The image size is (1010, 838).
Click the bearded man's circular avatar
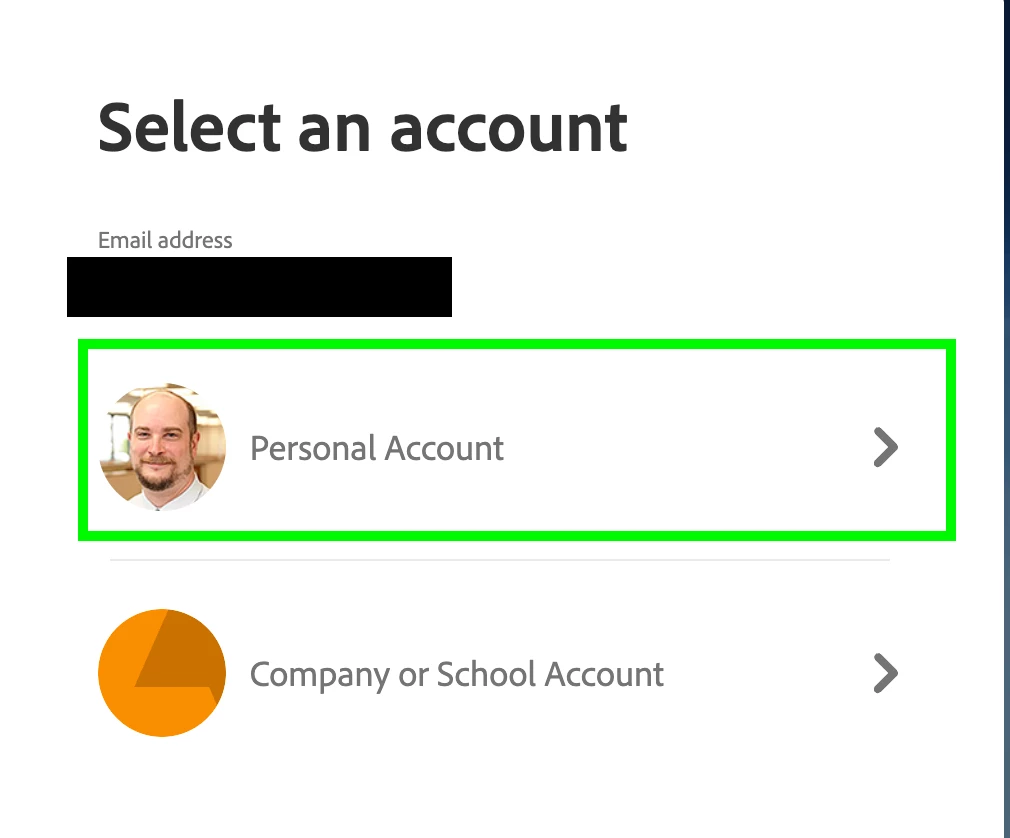(162, 447)
